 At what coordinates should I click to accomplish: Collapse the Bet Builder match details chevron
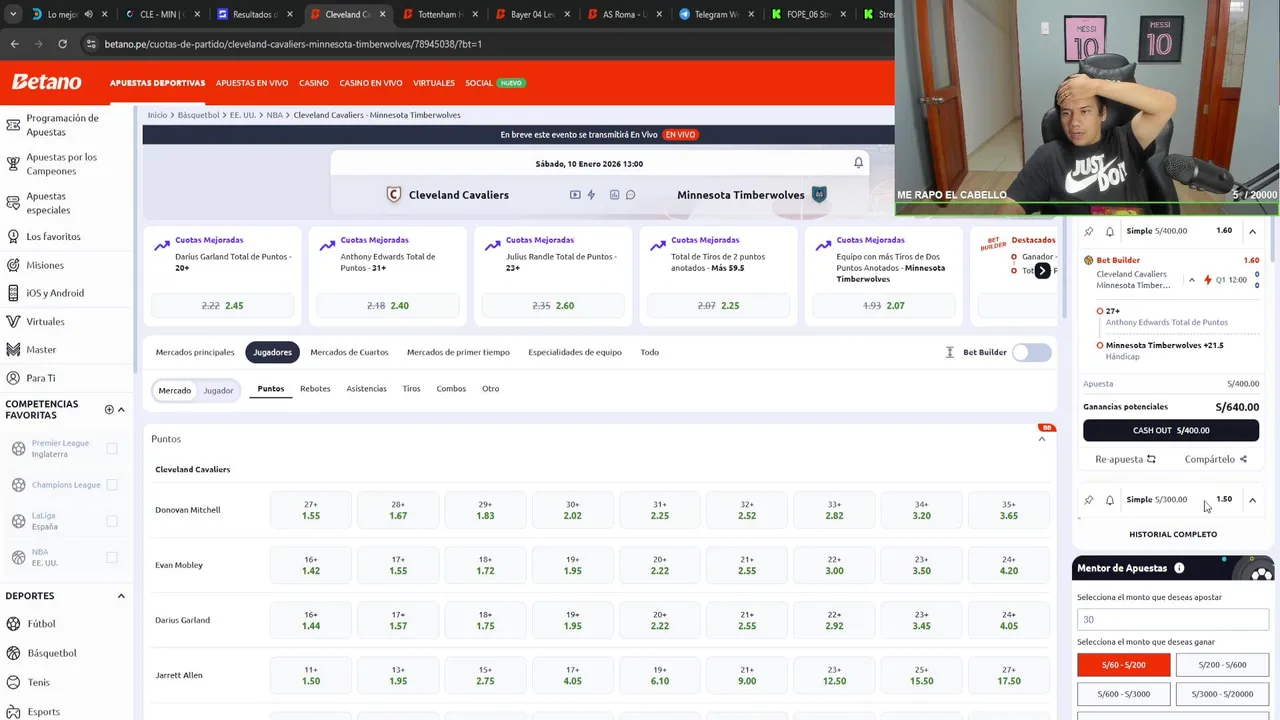tap(1191, 280)
